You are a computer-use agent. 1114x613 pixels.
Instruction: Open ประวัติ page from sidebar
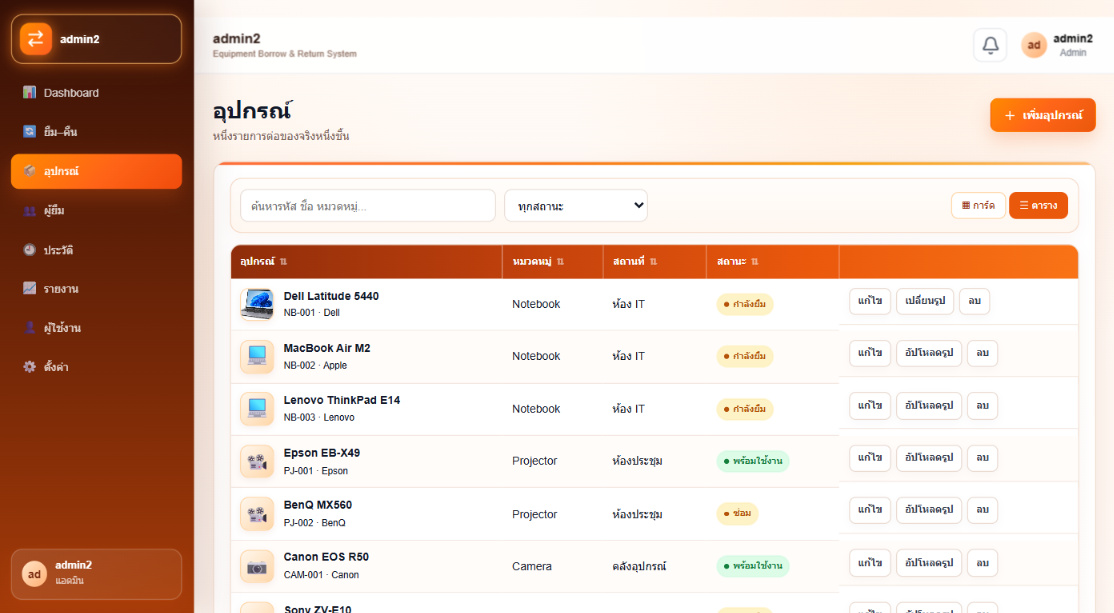[x=97, y=249]
